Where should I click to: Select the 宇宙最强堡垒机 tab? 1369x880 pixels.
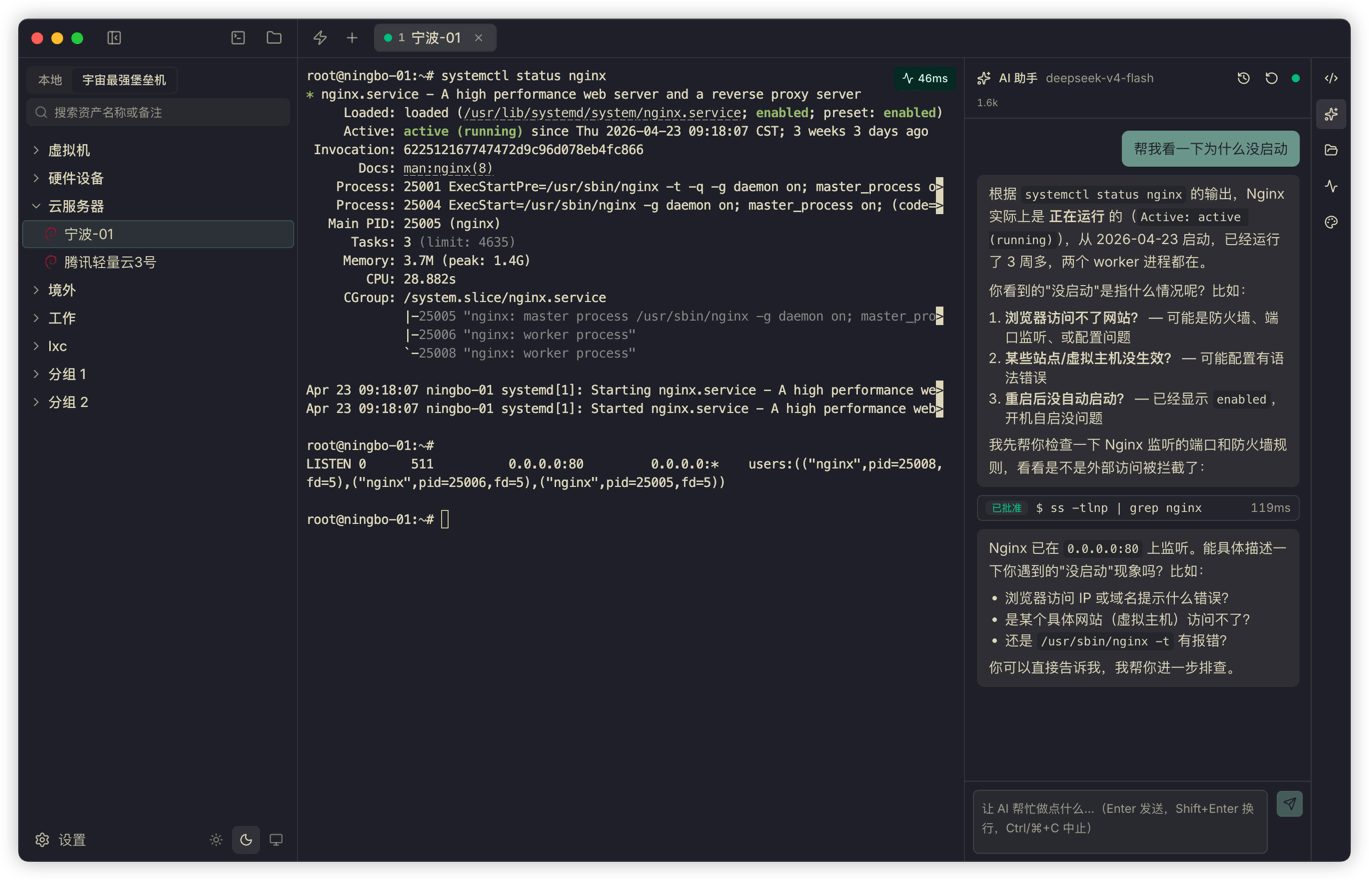[x=124, y=80]
